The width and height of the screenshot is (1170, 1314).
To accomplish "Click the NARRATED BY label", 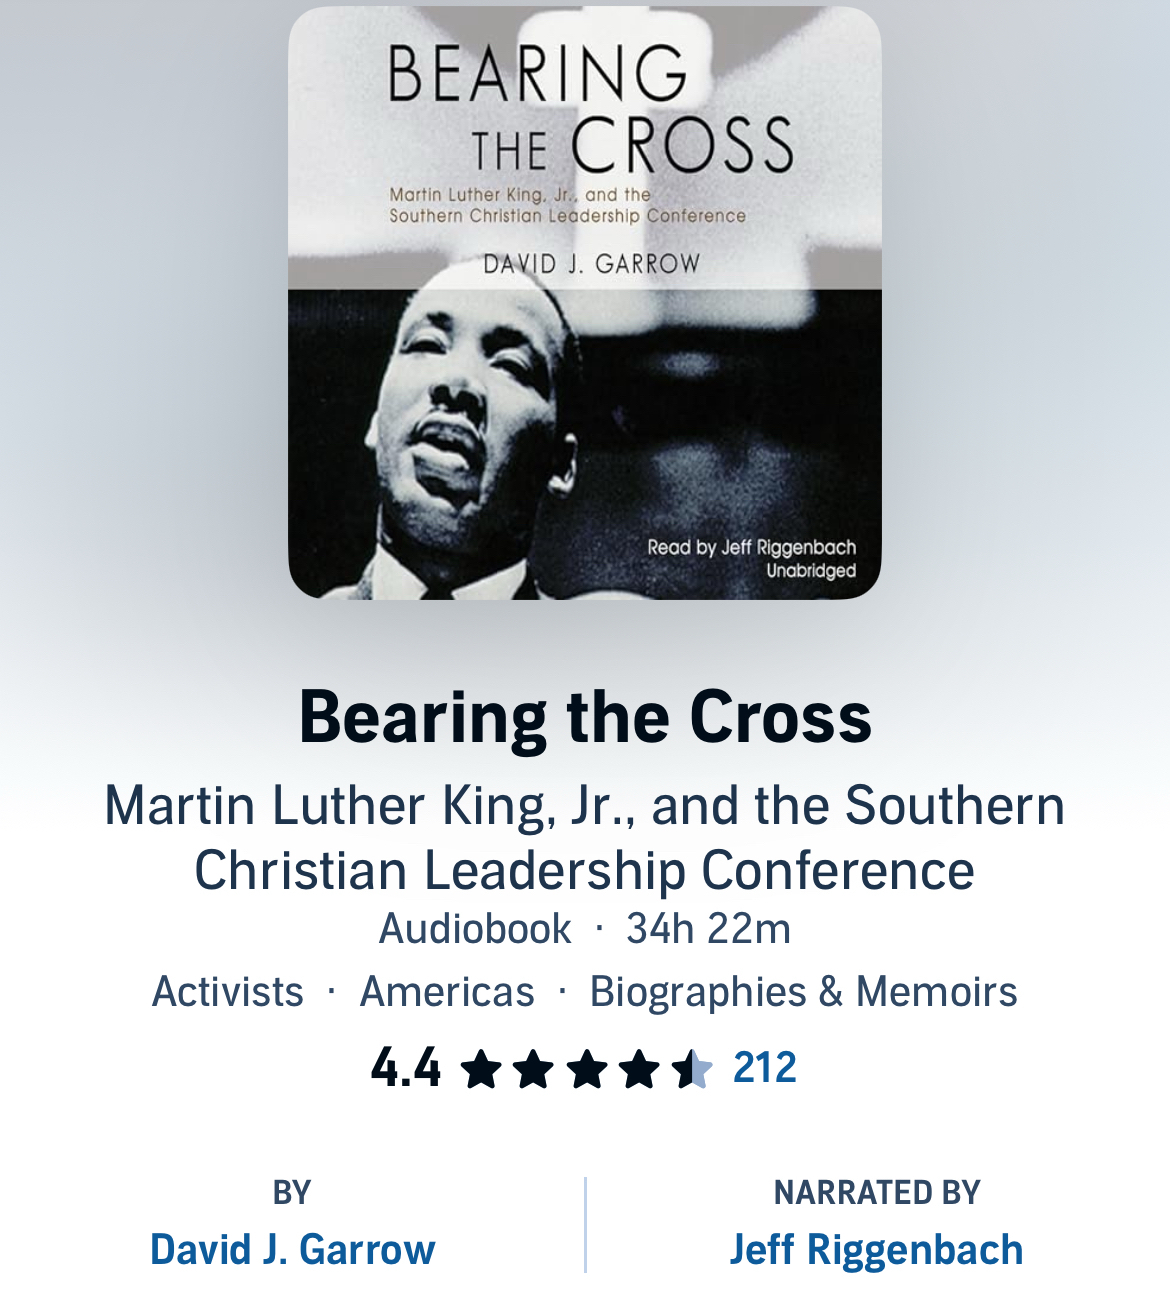I will (877, 1192).
